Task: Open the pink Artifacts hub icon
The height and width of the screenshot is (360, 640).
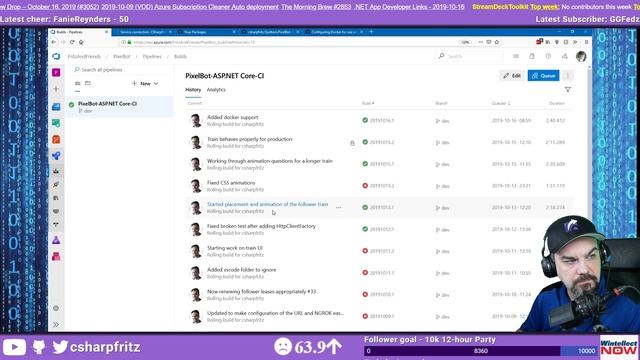Action: [56, 256]
